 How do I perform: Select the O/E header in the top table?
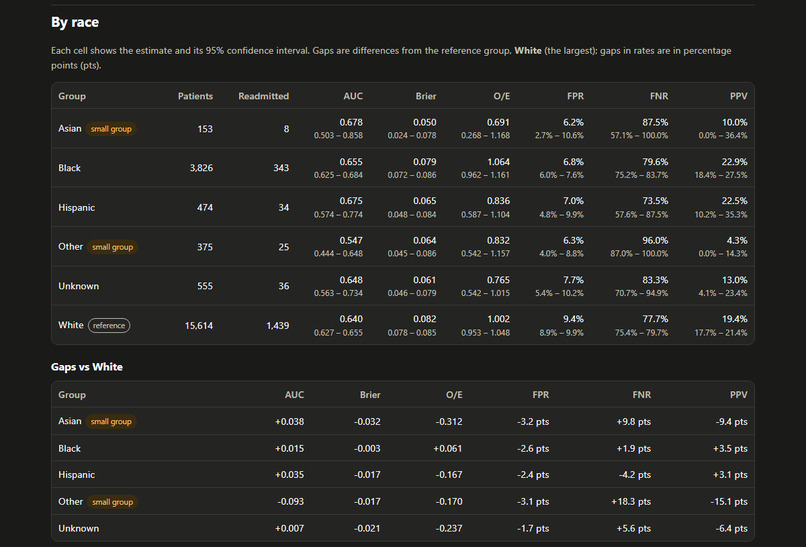502,96
